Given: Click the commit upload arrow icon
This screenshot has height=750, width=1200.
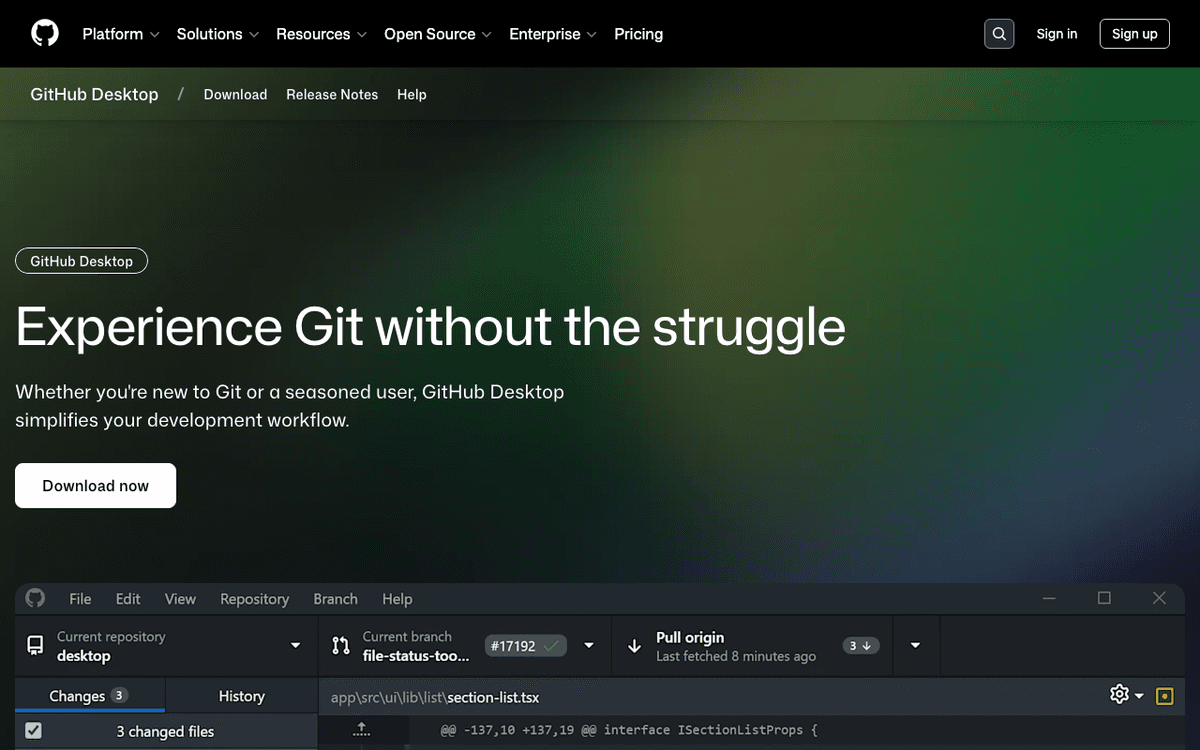Looking at the screenshot, I should click(x=363, y=731).
